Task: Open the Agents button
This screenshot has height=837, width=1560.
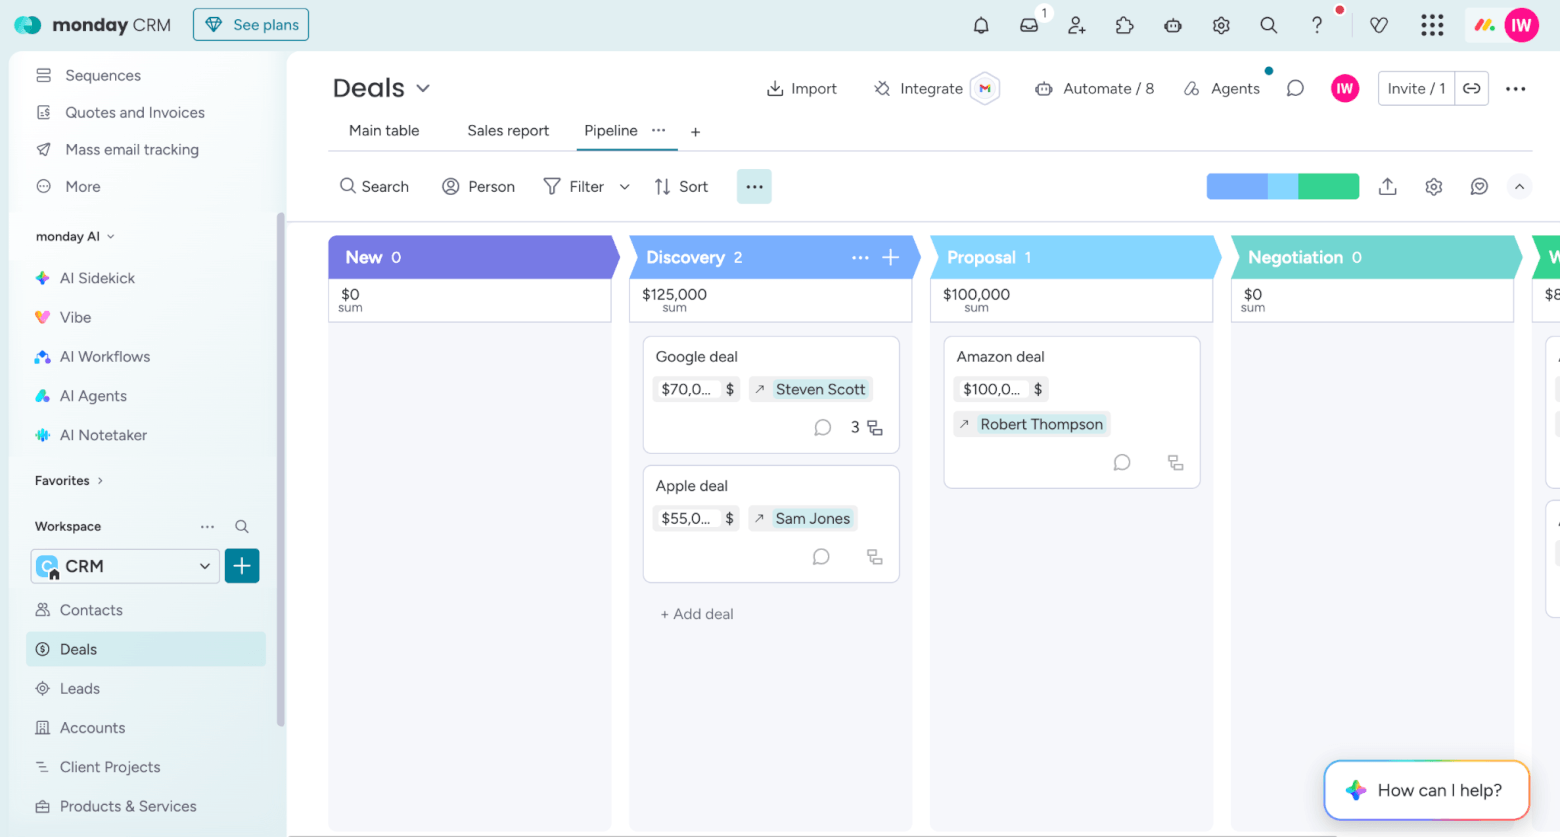Action: tap(1222, 88)
